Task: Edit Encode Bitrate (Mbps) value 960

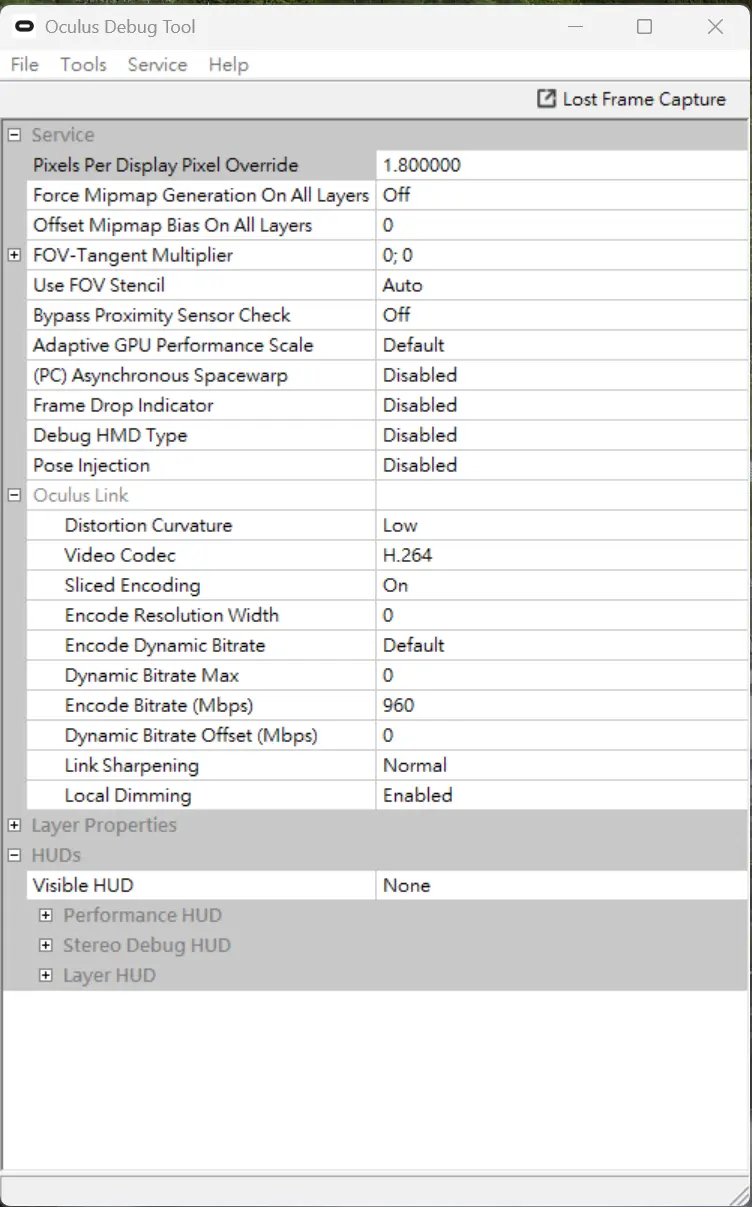Action: [x=562, y=705]
